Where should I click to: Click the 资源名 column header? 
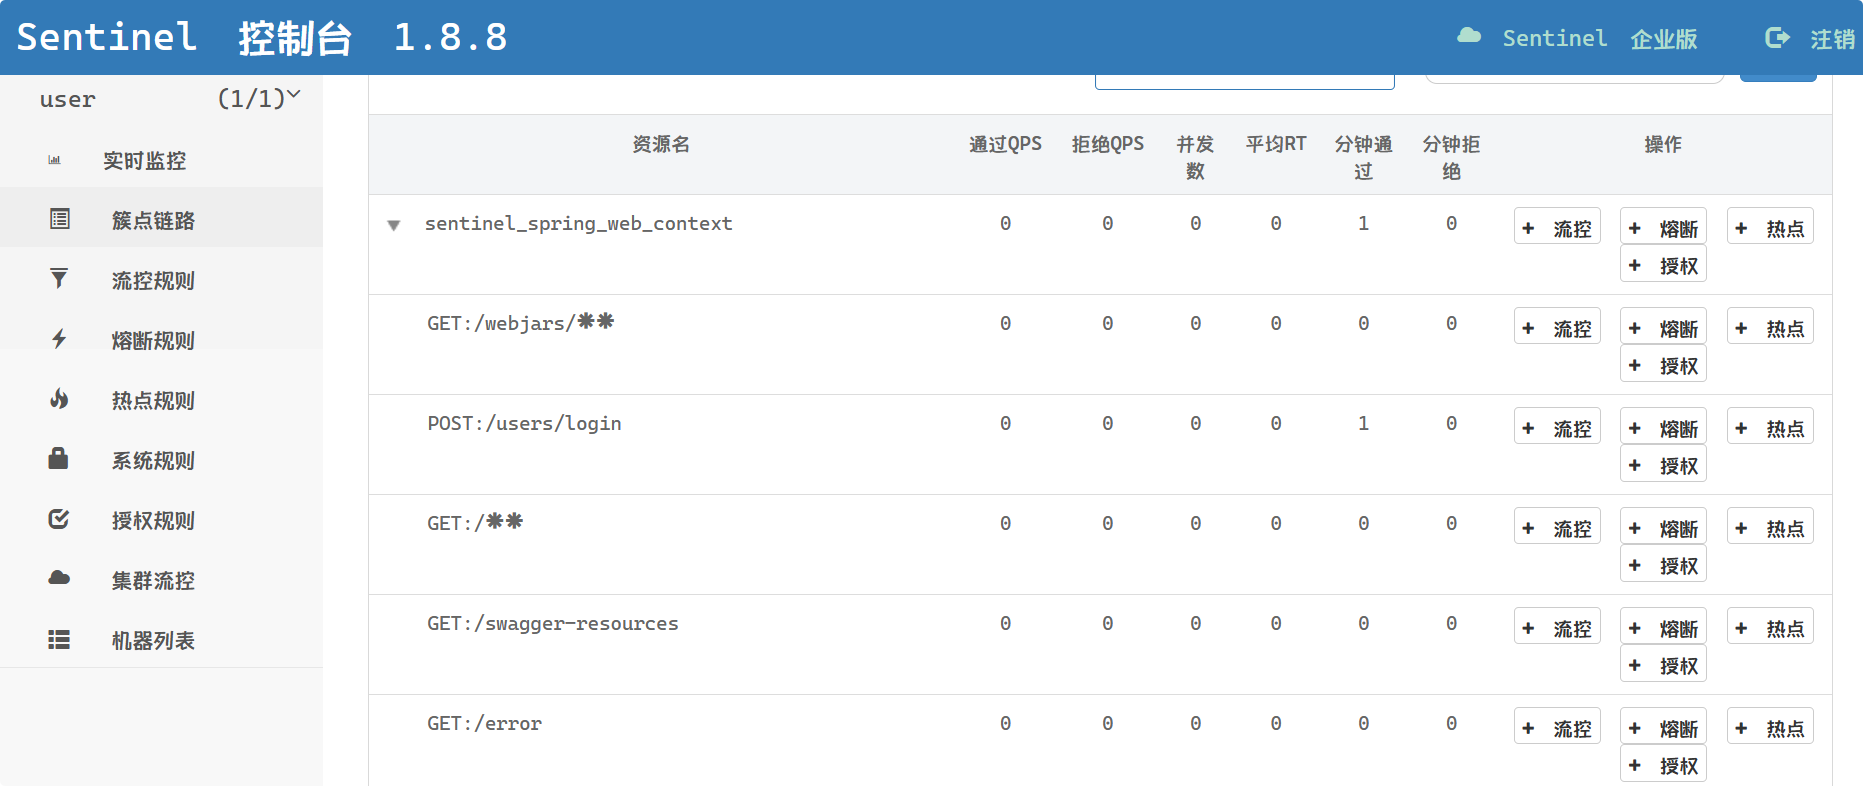pos(661,144)
